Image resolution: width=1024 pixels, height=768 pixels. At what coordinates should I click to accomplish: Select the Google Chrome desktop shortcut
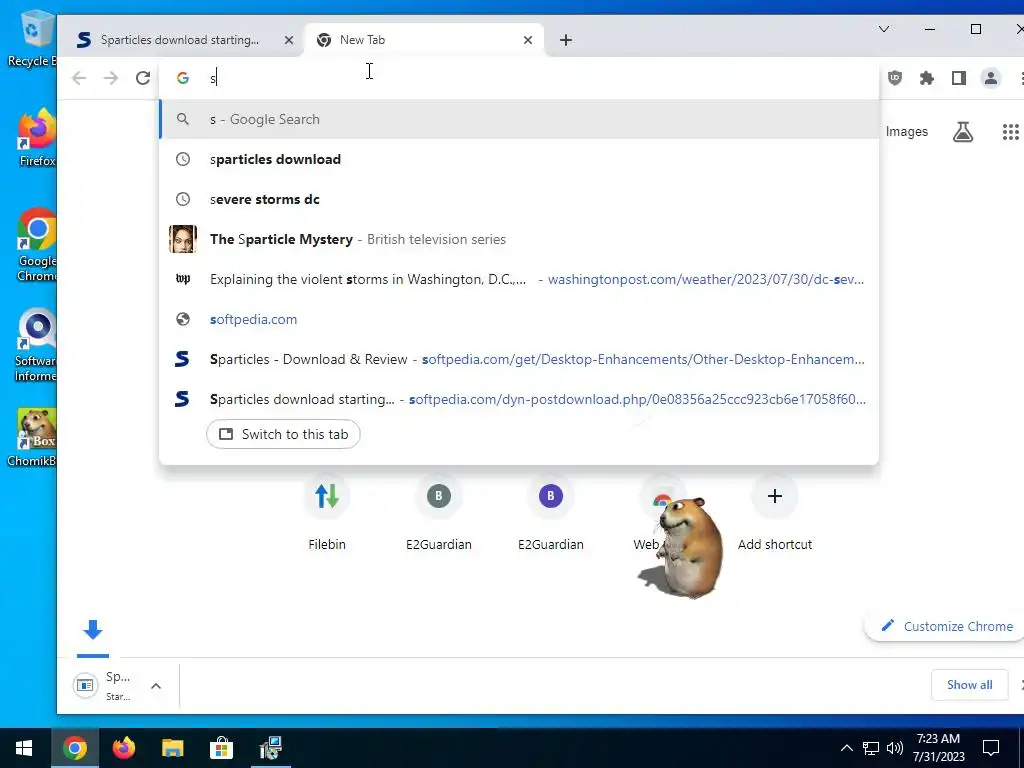tap(37, 245)
